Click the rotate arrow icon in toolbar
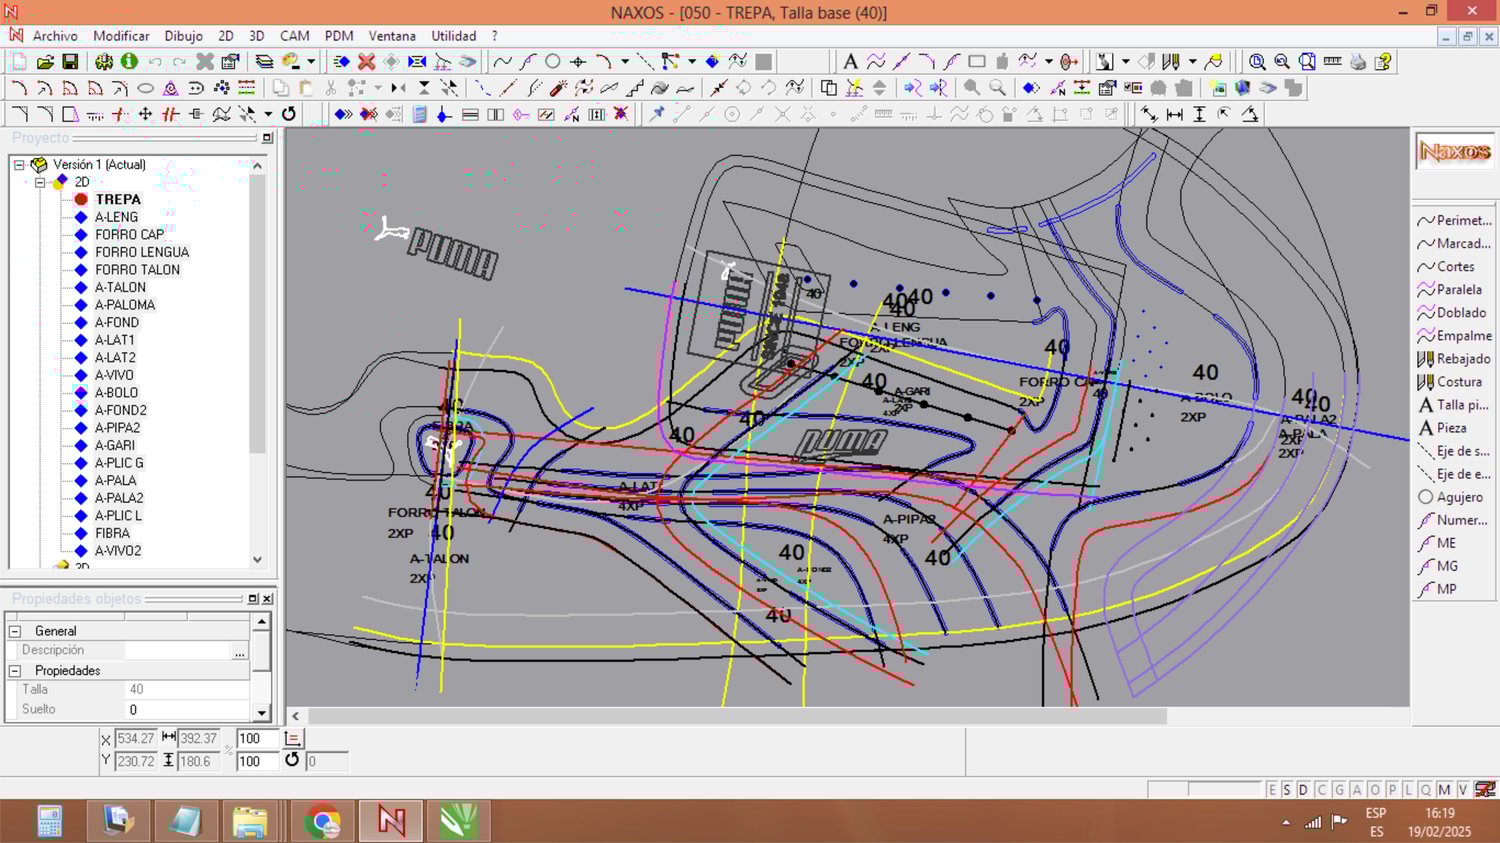 point(289,114)
